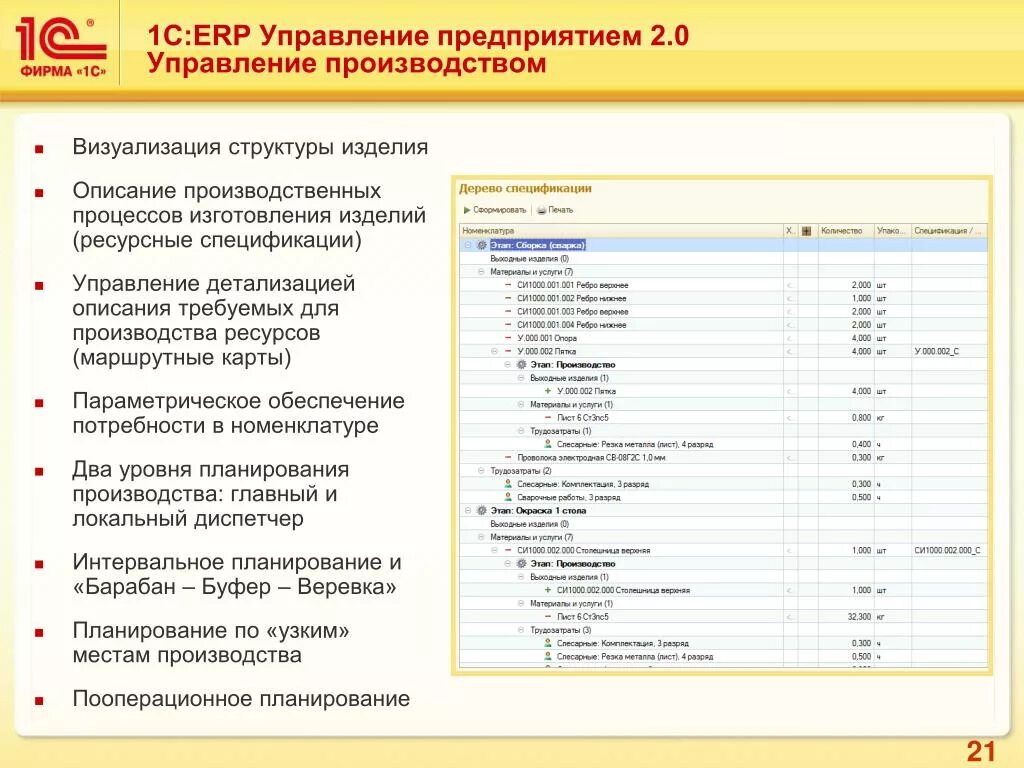Collapse the Этап: Сборка (сварка) node
Image resolution: width=1024 pixels, height=768 pixels.
pos(468,245)
